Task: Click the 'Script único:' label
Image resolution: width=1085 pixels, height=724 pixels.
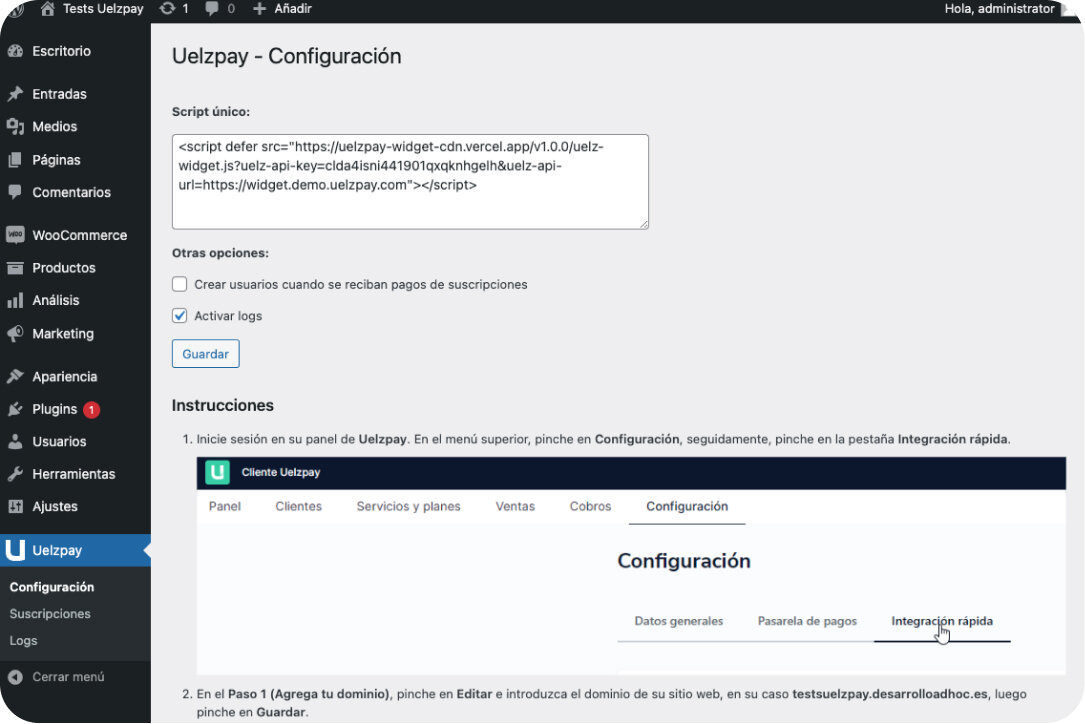Action: coord(210,112)
